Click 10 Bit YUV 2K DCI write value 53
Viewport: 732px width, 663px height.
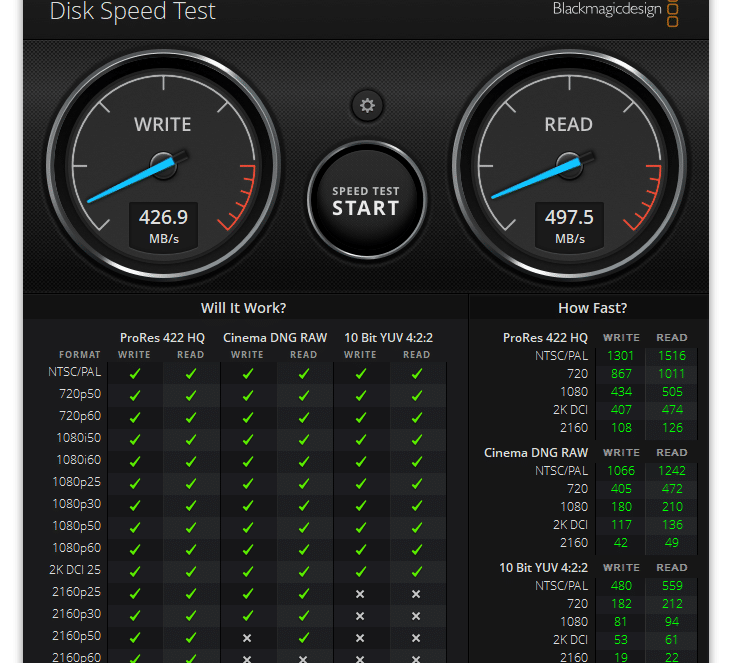[621, 640]
